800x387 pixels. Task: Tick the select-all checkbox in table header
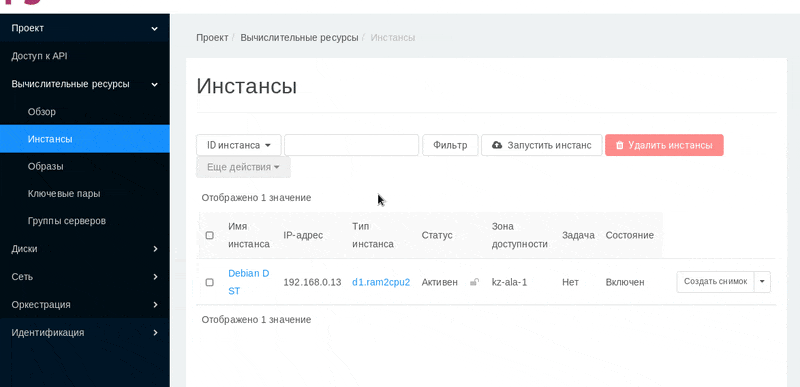click(x=209, y=236)
